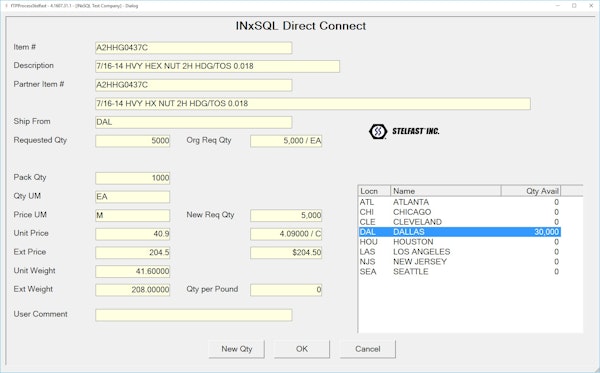Select the CLE CLEVELAND location row
600x373 pixels.
(x=459, y=222)
